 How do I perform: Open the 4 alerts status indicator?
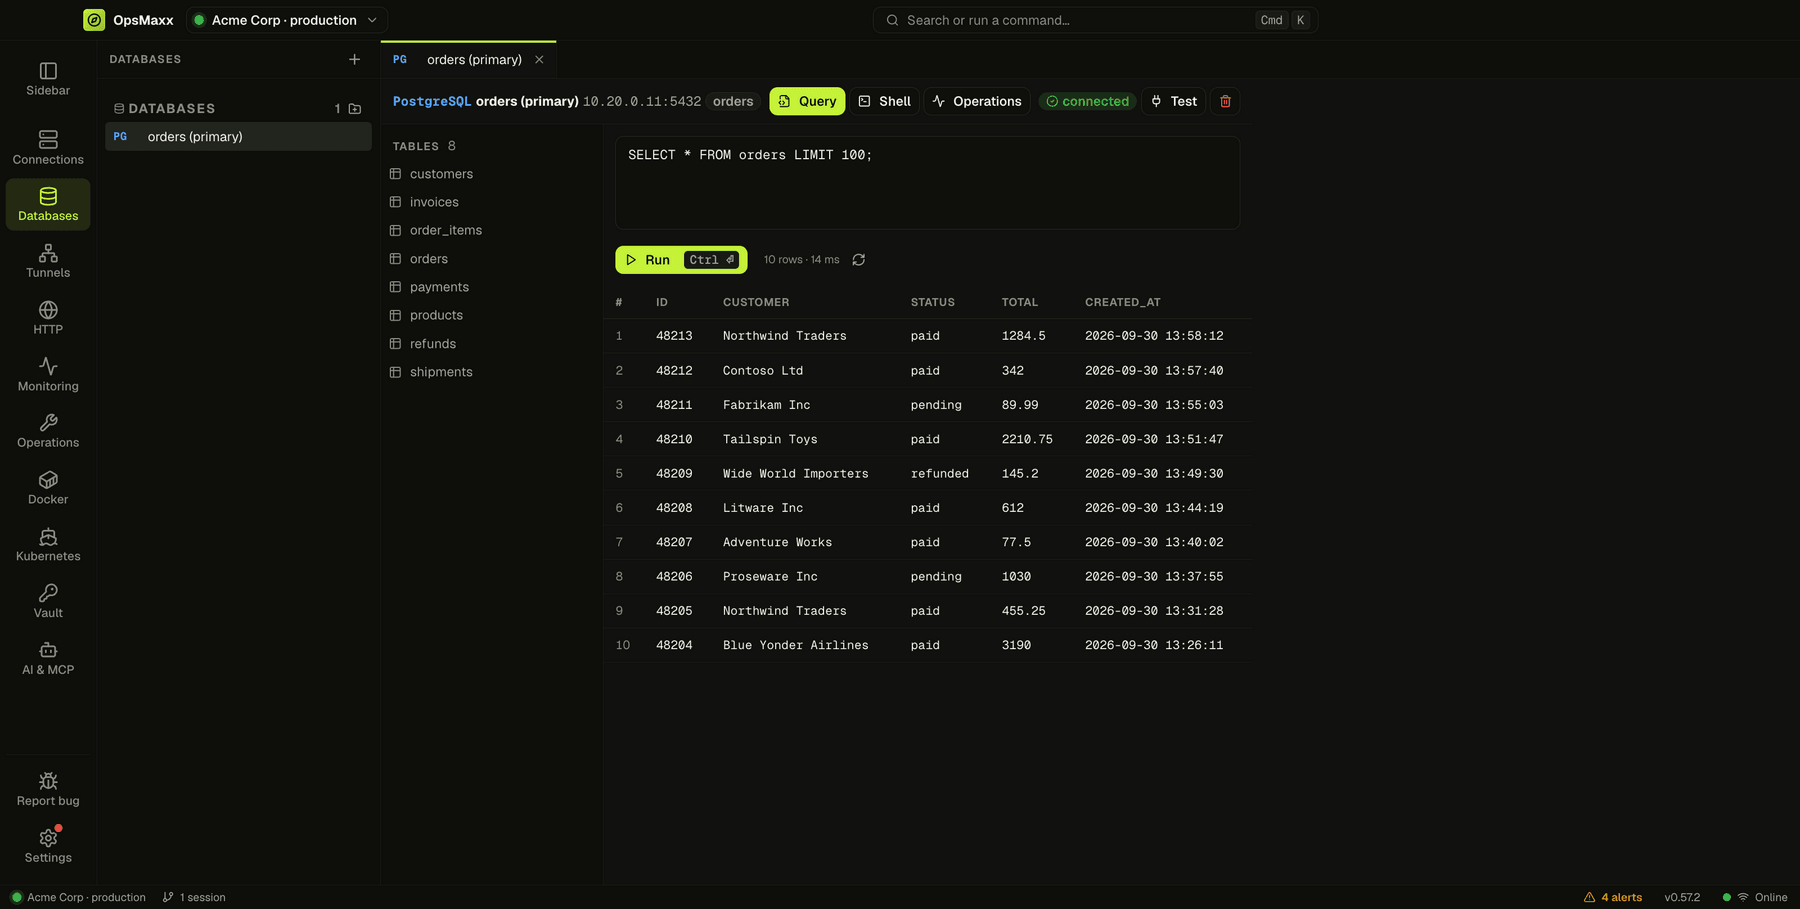click(1613, 897)
